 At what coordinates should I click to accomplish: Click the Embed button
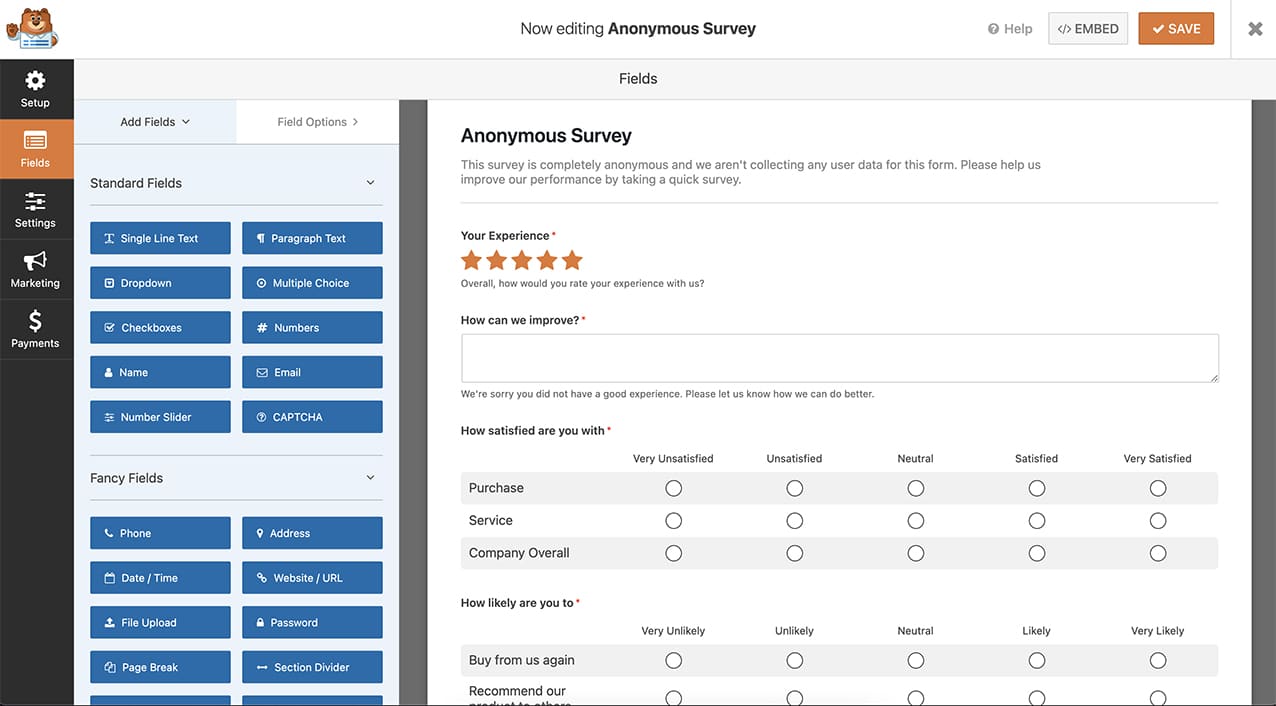point(1088,29)
